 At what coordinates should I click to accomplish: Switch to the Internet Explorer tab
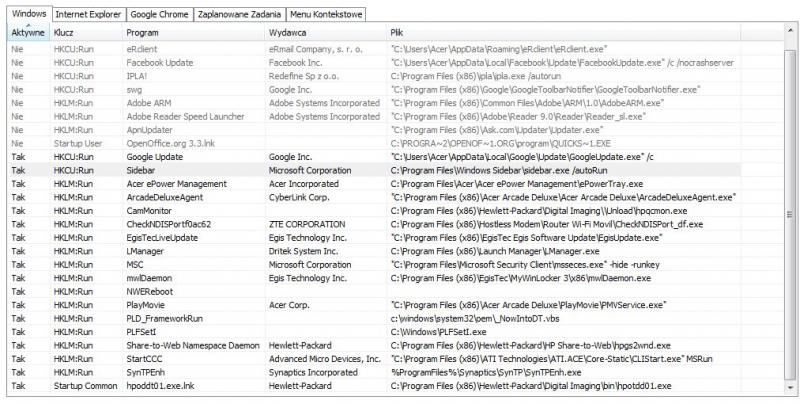point(88,15)
